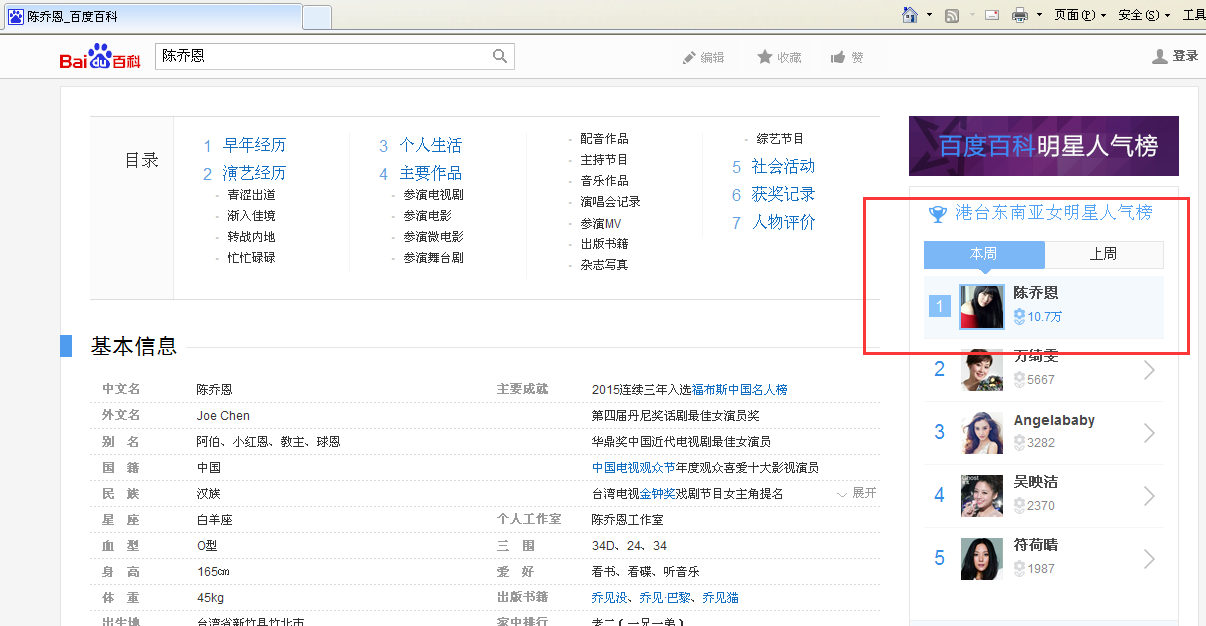Click 符荷晴 photo thumbnail

click(x=982, y=559)
